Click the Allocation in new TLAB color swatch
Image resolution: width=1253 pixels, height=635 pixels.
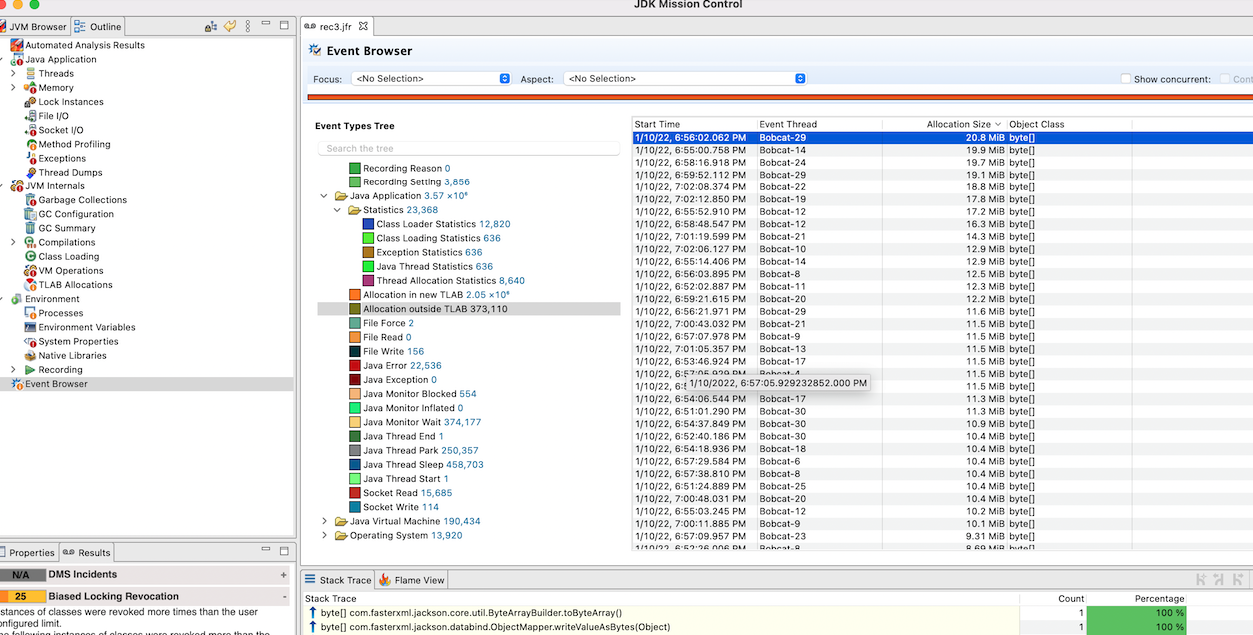[355, 295]
